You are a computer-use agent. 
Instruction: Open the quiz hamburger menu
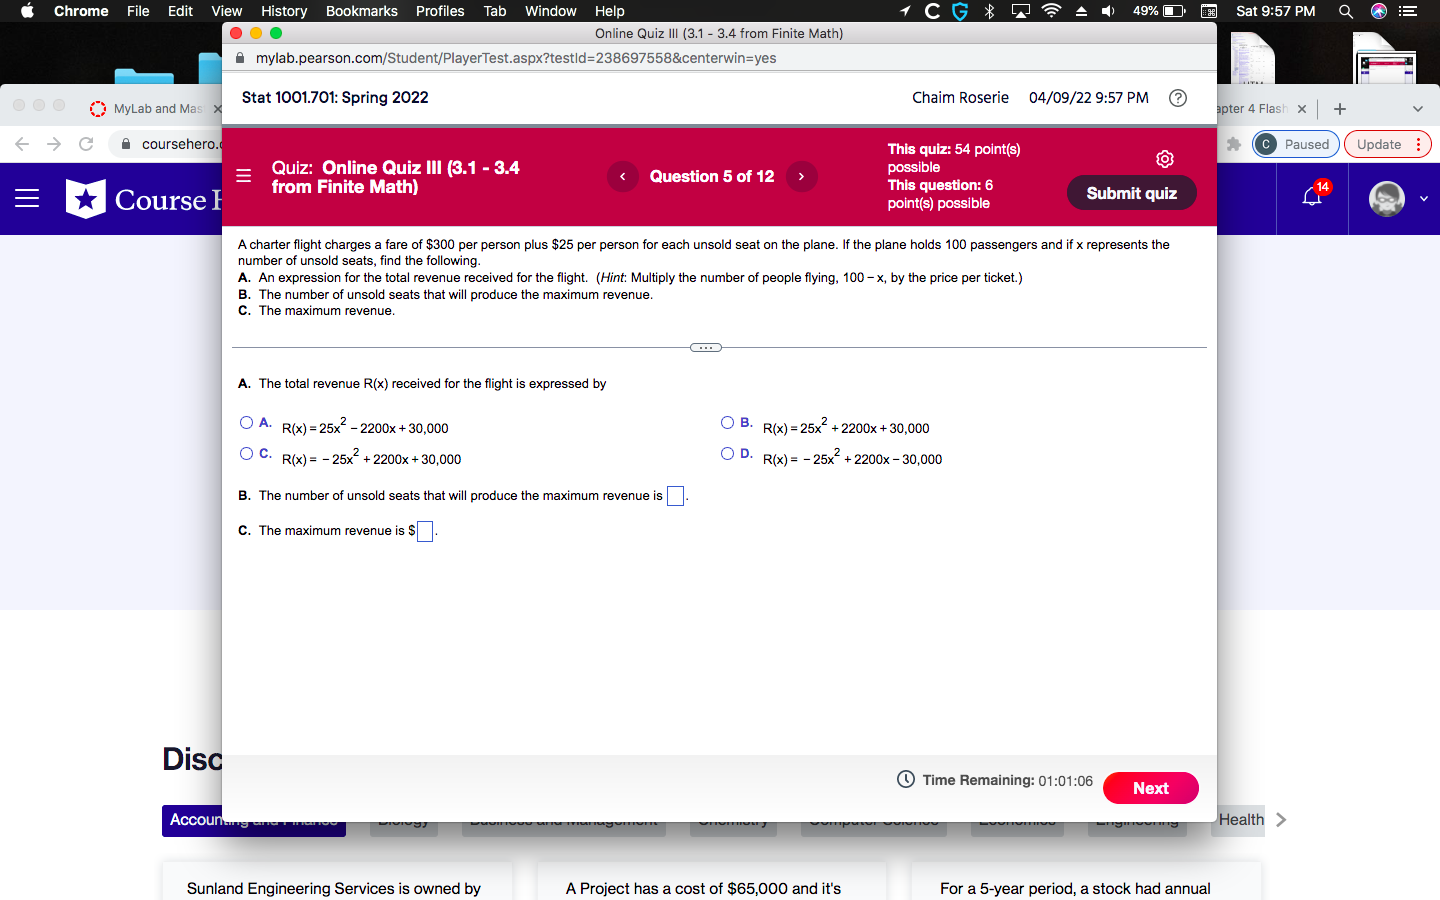pyautogui.click(x=243, y=176)
